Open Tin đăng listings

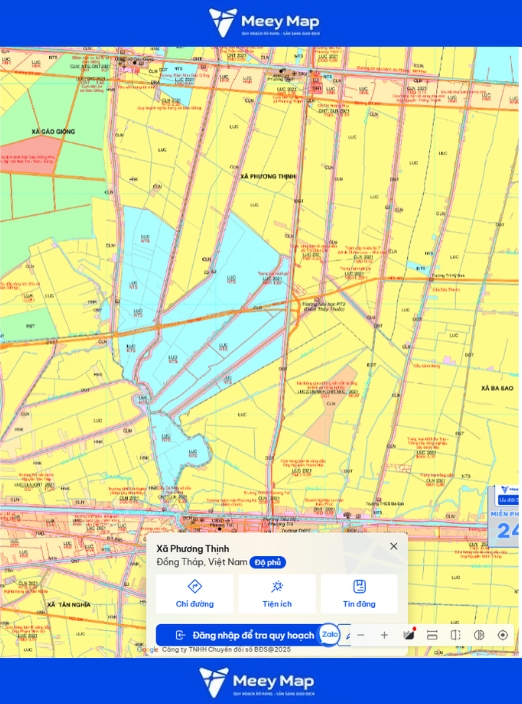point(359,594)
